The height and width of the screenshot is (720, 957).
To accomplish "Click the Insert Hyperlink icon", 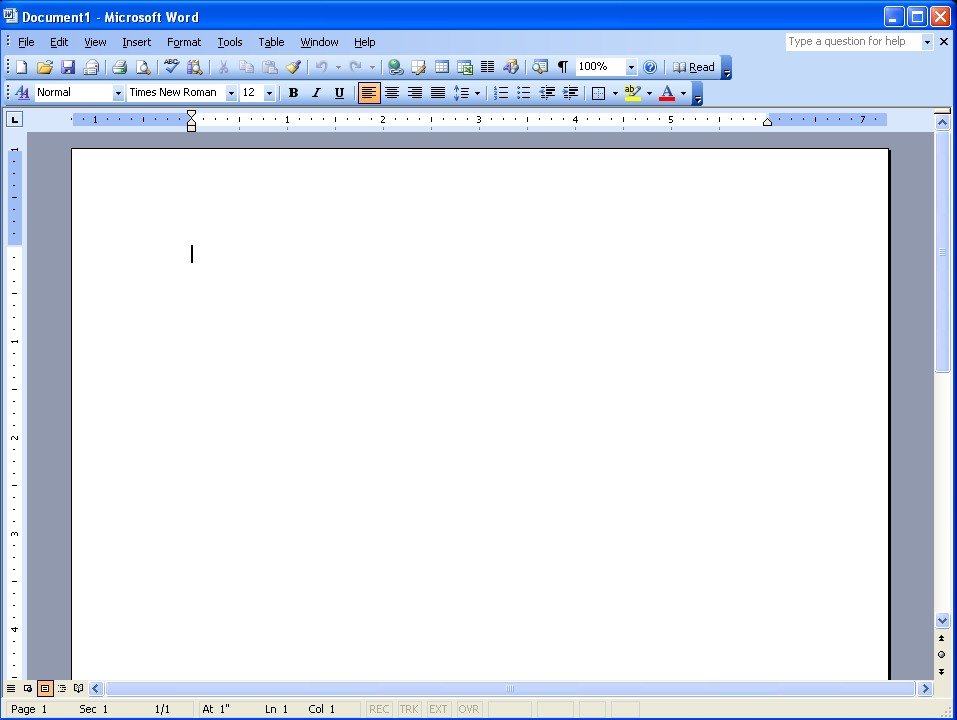I will (396, 67).
